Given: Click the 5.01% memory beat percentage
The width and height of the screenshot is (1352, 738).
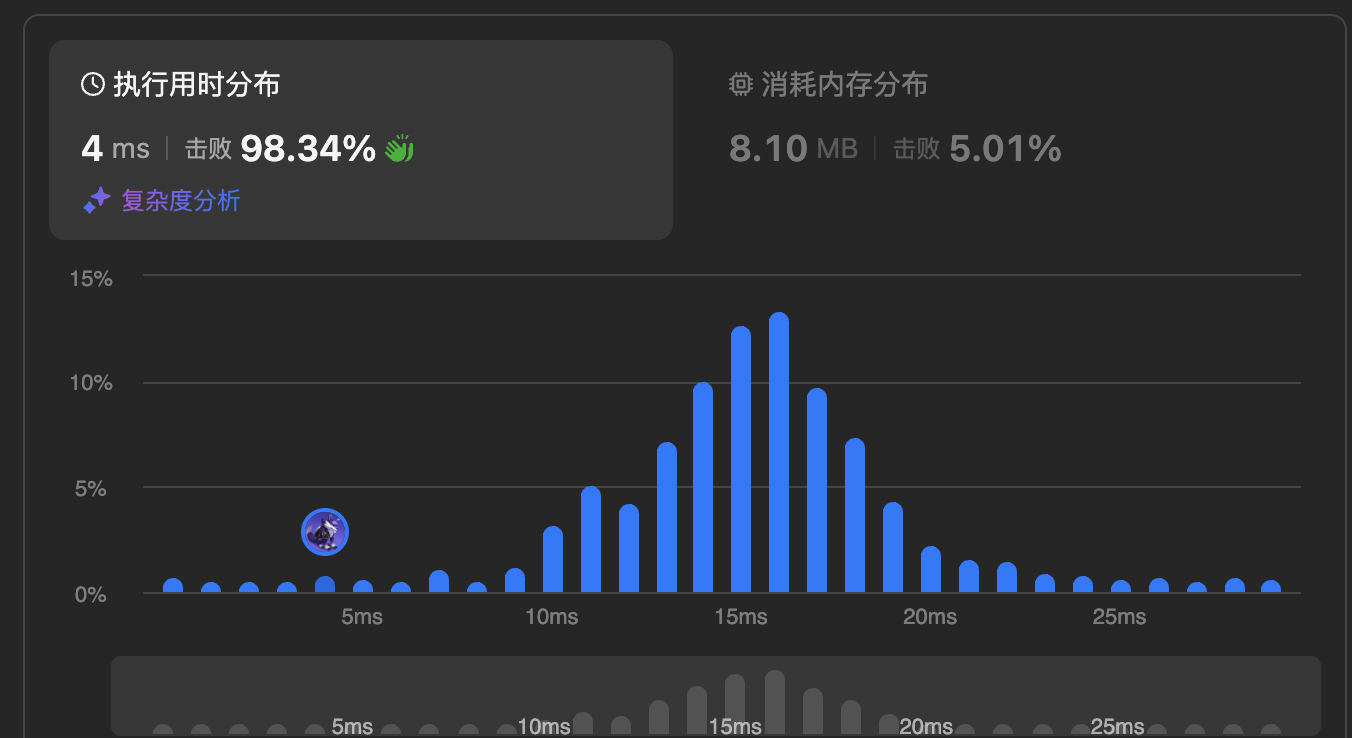Looking at the screenshot, I should (x=1004, y=149).
